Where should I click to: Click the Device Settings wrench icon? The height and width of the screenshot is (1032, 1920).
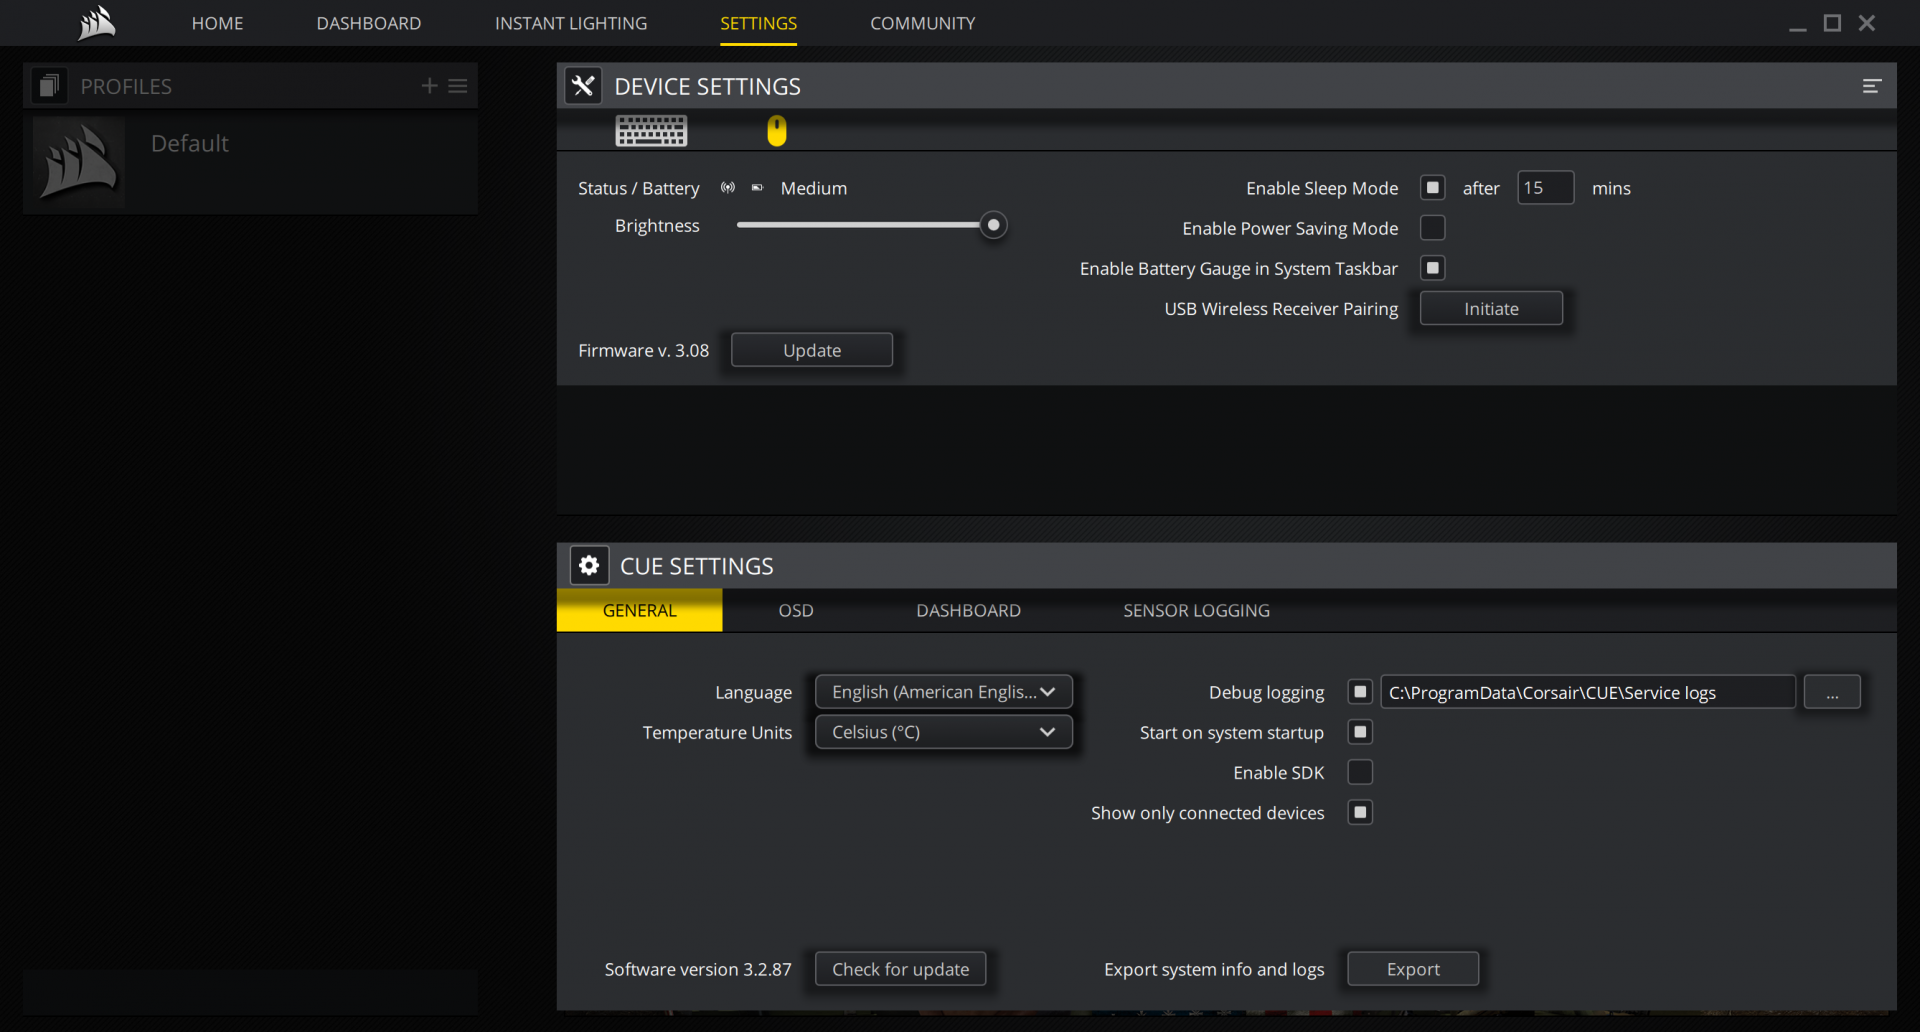coord(583,86)
